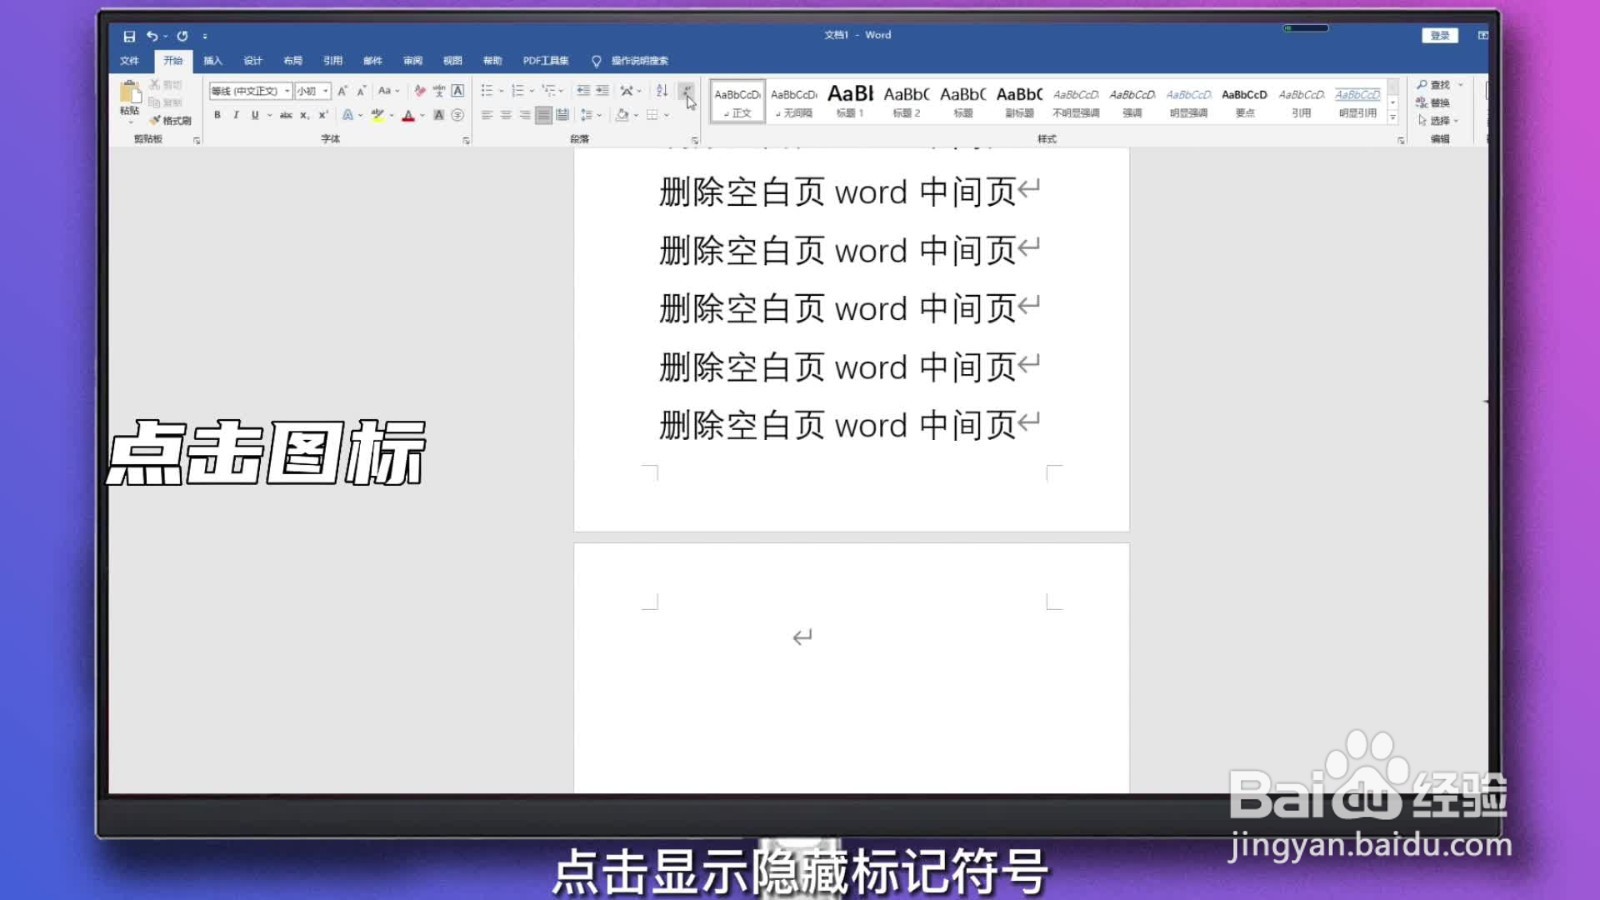Toggle italic formatting
The width and height of the screenshot is (1600, 900).
[236, 114]
